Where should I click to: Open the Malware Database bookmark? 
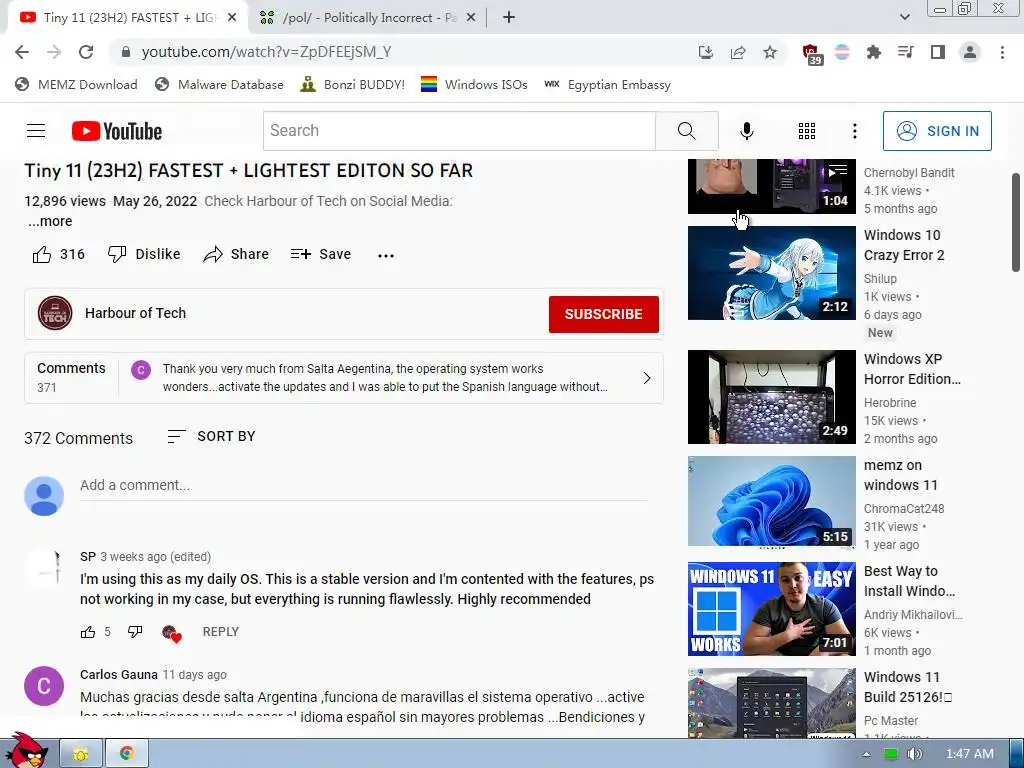219,85
